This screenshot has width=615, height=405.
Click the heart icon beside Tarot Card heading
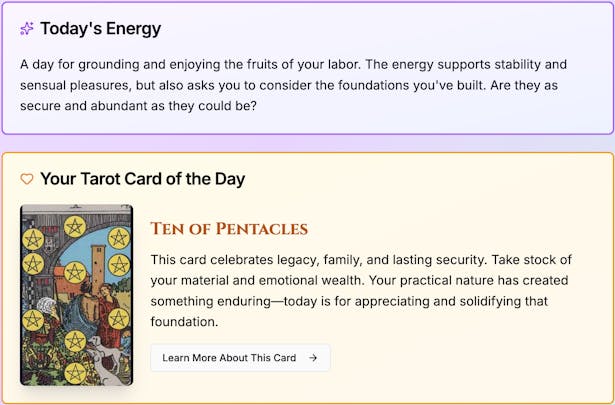pos(27,179)
